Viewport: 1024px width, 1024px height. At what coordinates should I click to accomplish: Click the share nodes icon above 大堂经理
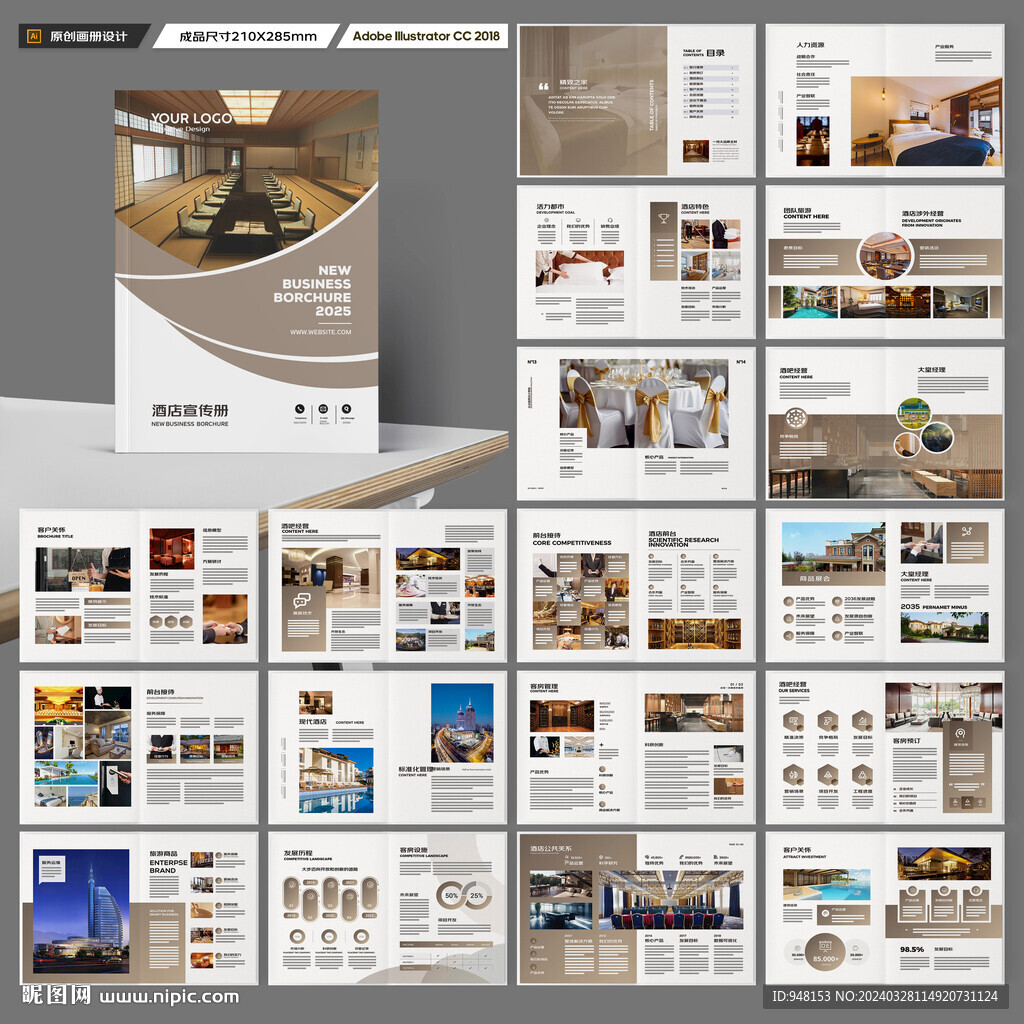967,531
